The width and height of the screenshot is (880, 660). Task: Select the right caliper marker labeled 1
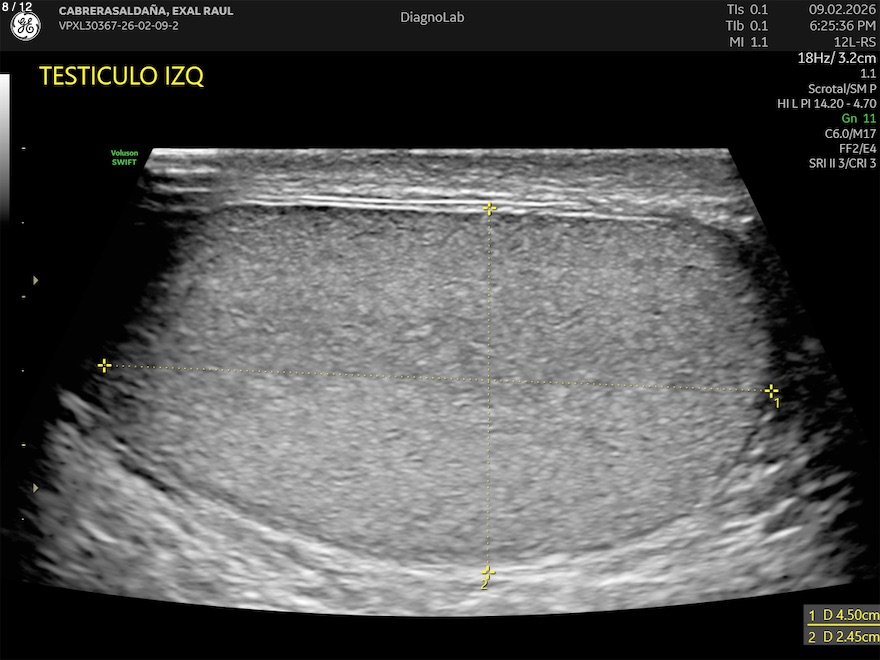pos(771,390)
